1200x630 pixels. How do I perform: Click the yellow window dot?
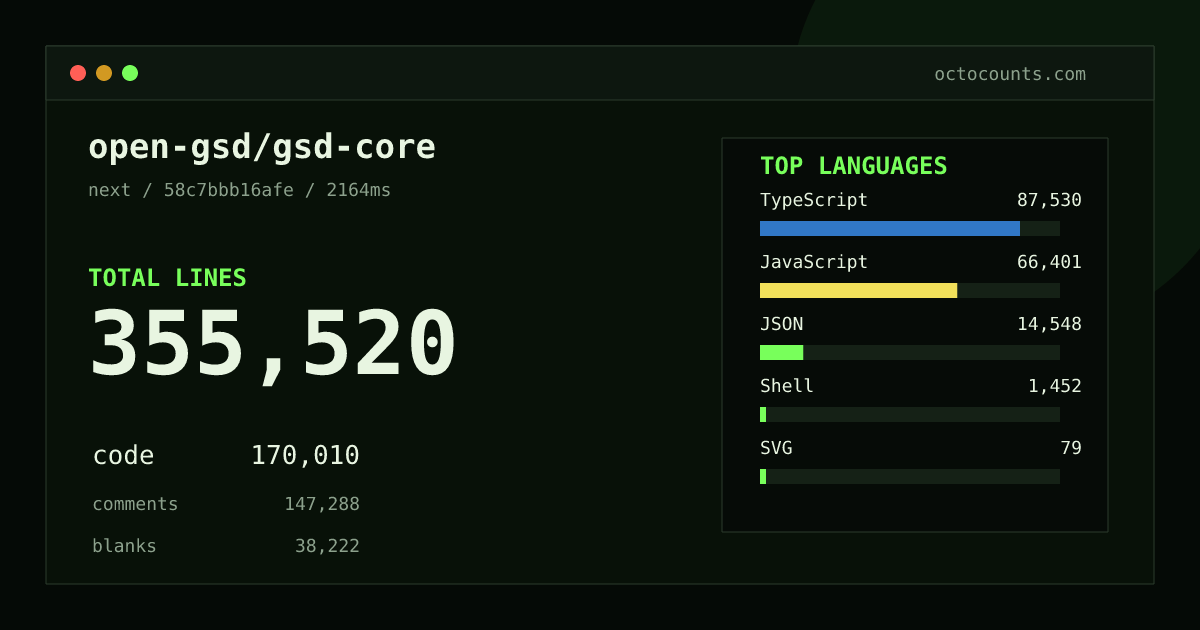104,73
